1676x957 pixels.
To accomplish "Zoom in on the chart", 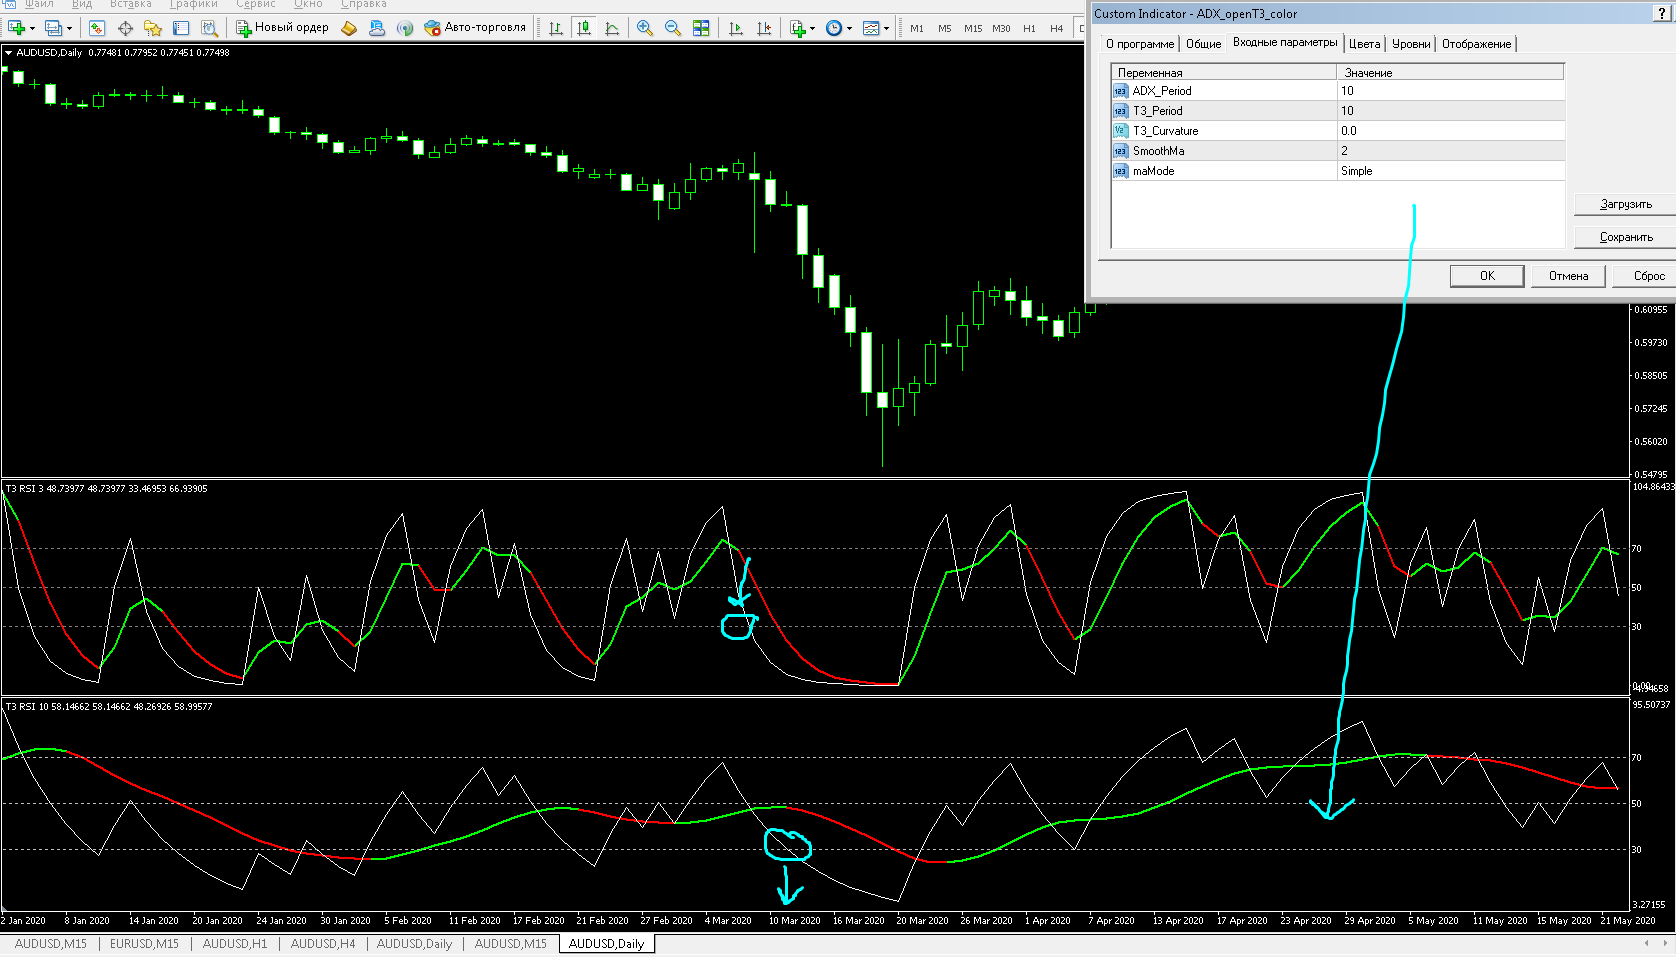I will click(x=645, y=28).
